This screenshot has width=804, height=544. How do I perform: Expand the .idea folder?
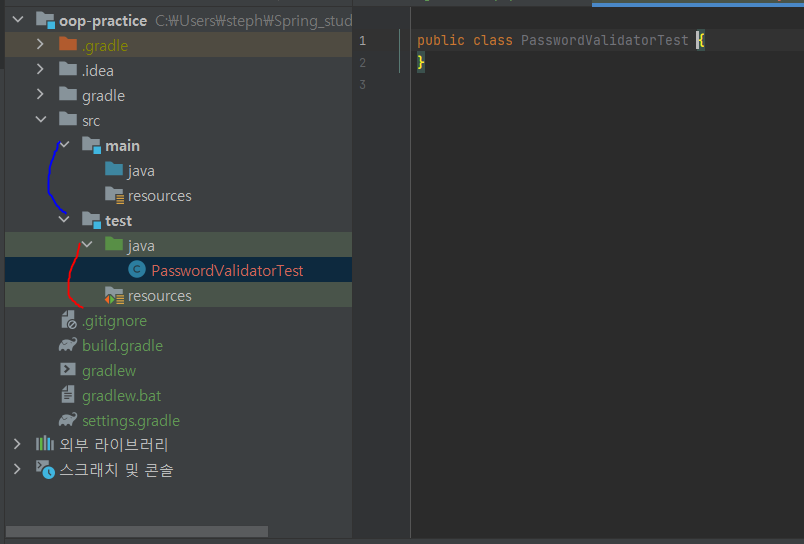tap(41, 69)
